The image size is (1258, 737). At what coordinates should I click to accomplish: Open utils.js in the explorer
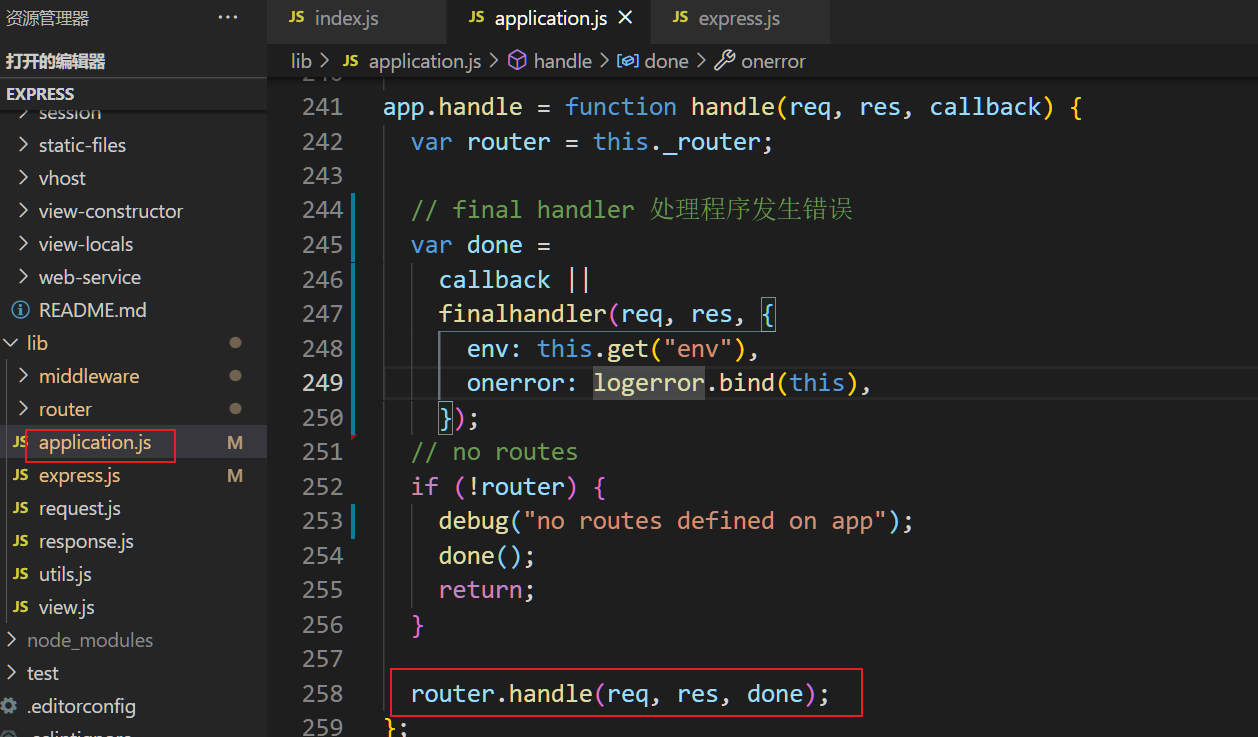[x=65, y=574]
